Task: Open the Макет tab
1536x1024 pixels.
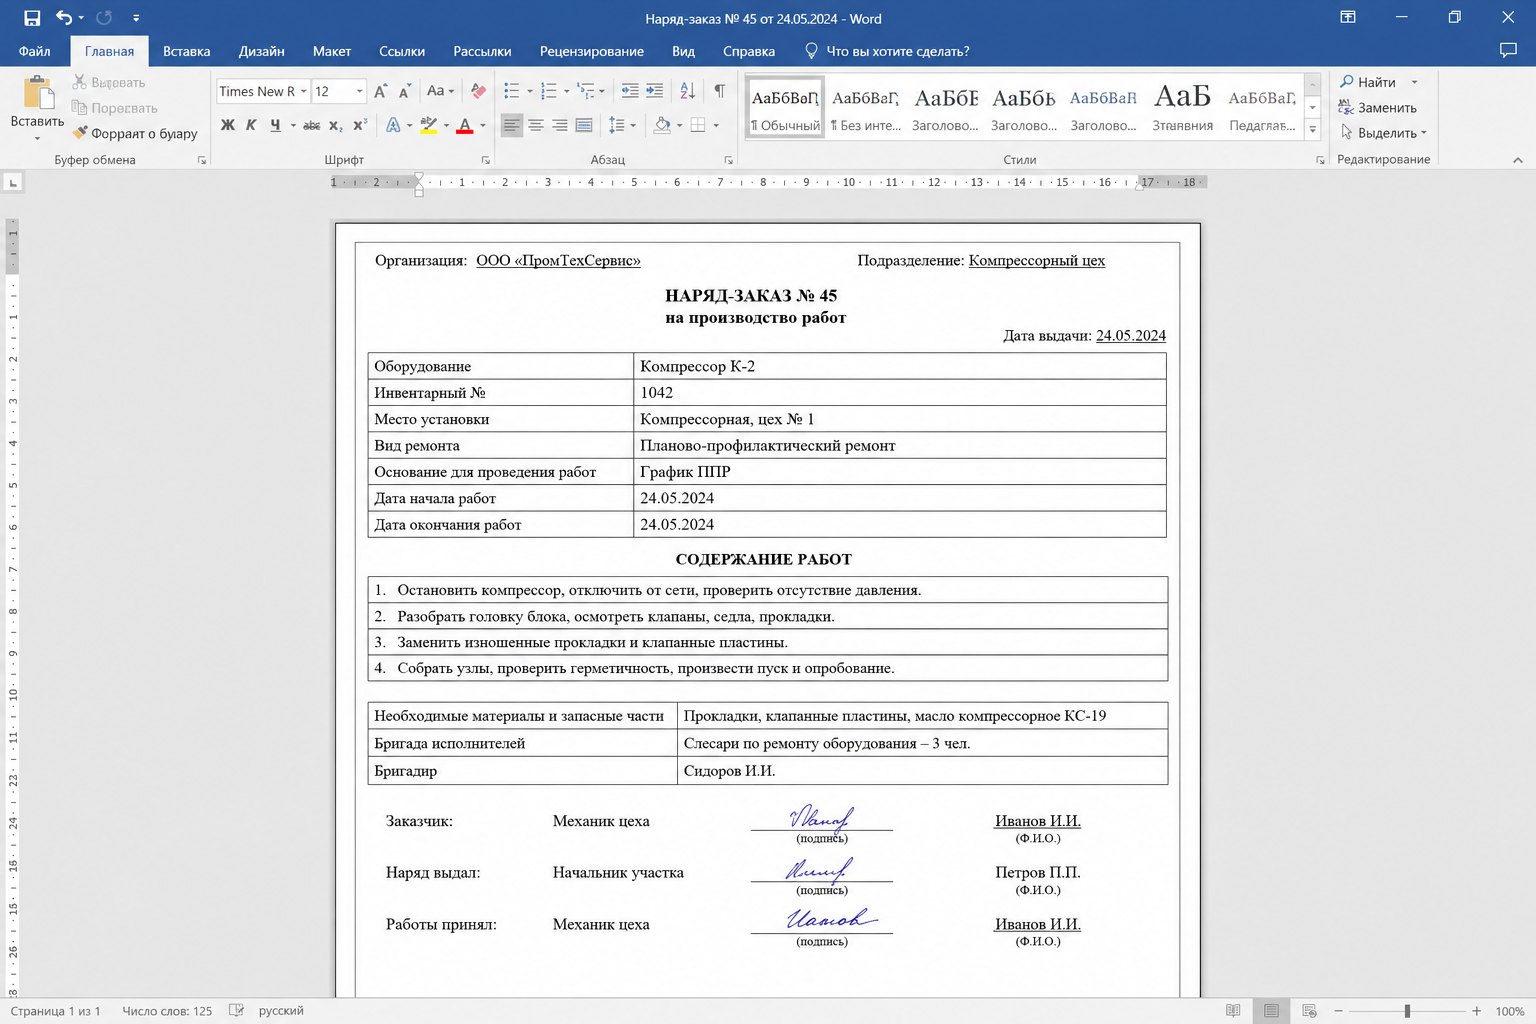Action: [x=332, y=51]
